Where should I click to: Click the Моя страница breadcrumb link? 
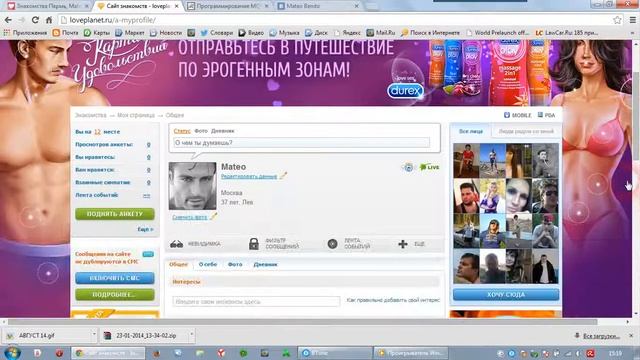click(136, 115)
